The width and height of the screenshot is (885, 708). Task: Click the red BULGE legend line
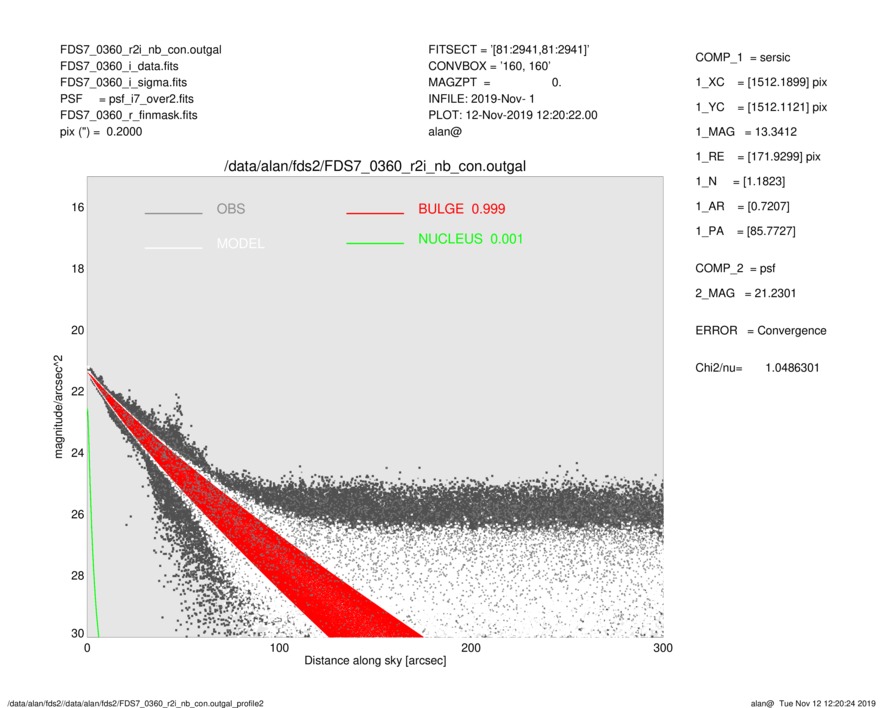tap(375, 213)
